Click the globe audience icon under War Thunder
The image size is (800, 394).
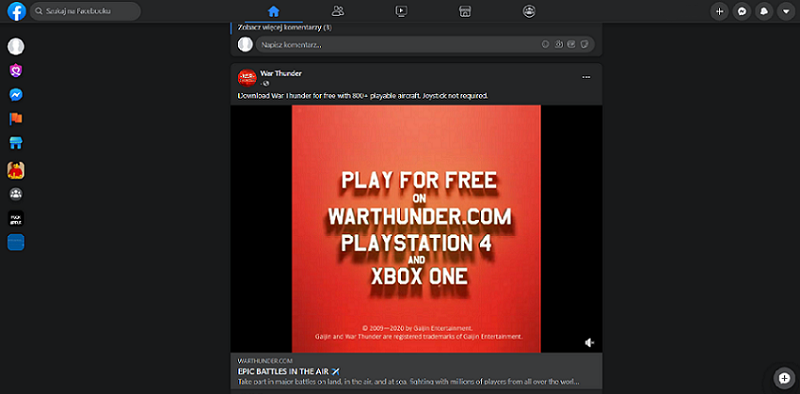tap(266, 83)
